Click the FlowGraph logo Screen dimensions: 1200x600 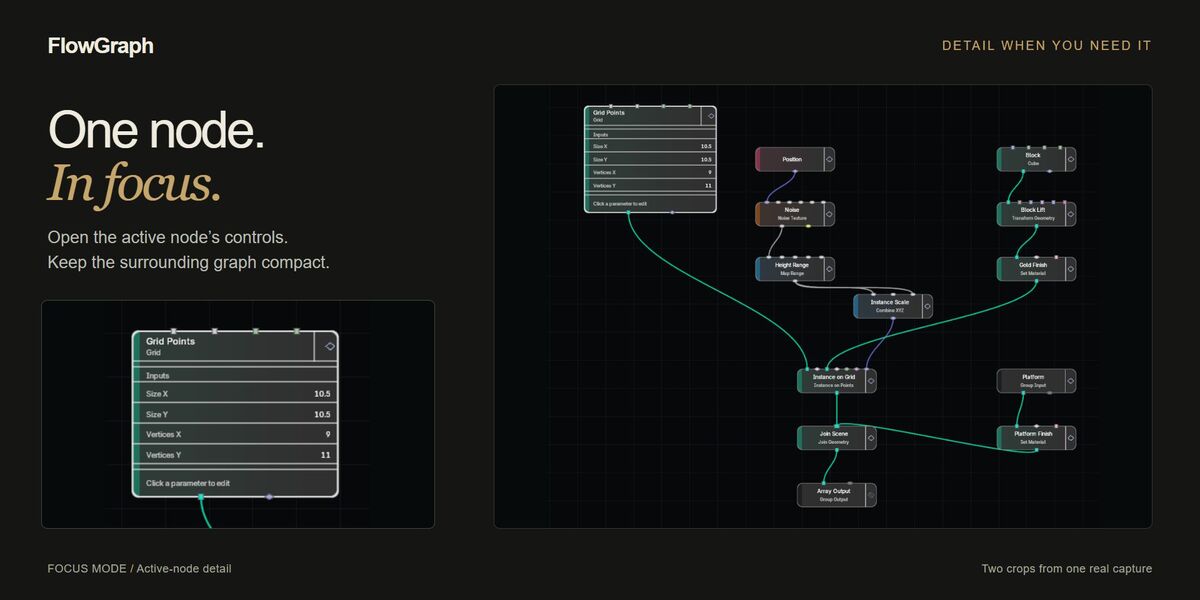coord(100,46)
